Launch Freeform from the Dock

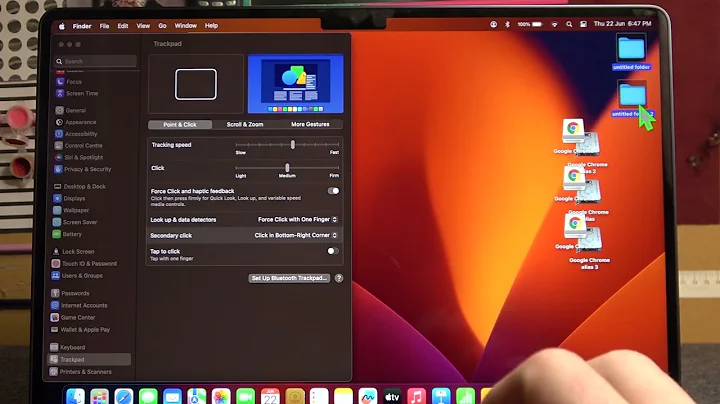point(367,397)
